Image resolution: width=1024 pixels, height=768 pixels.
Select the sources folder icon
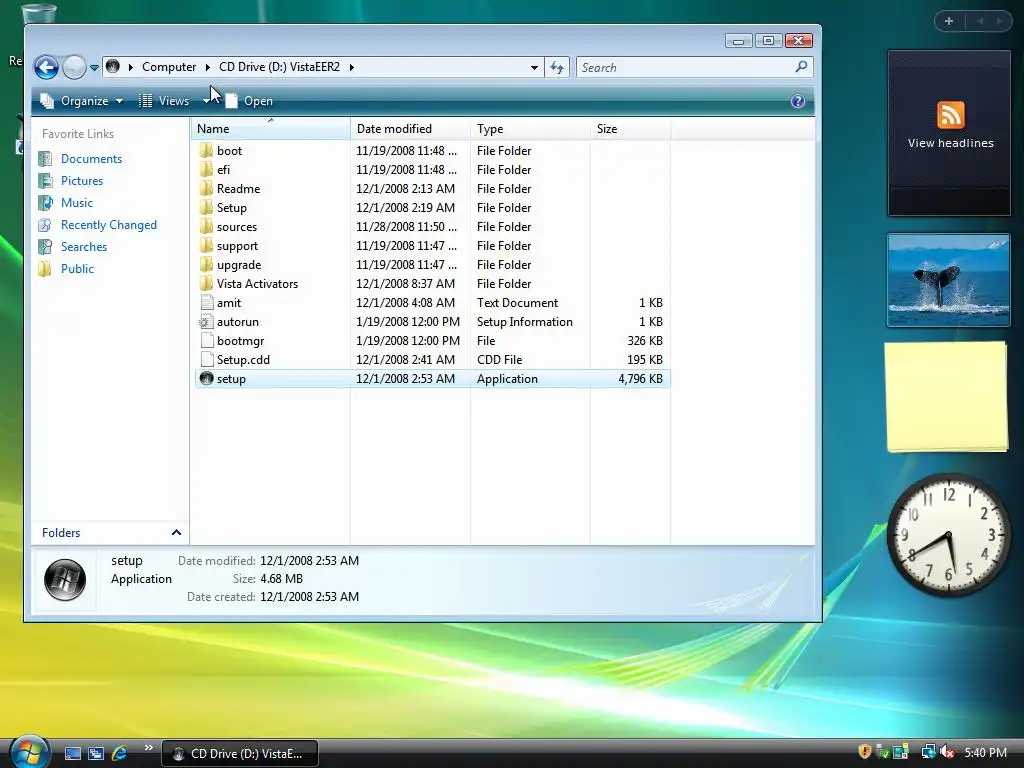206,226
